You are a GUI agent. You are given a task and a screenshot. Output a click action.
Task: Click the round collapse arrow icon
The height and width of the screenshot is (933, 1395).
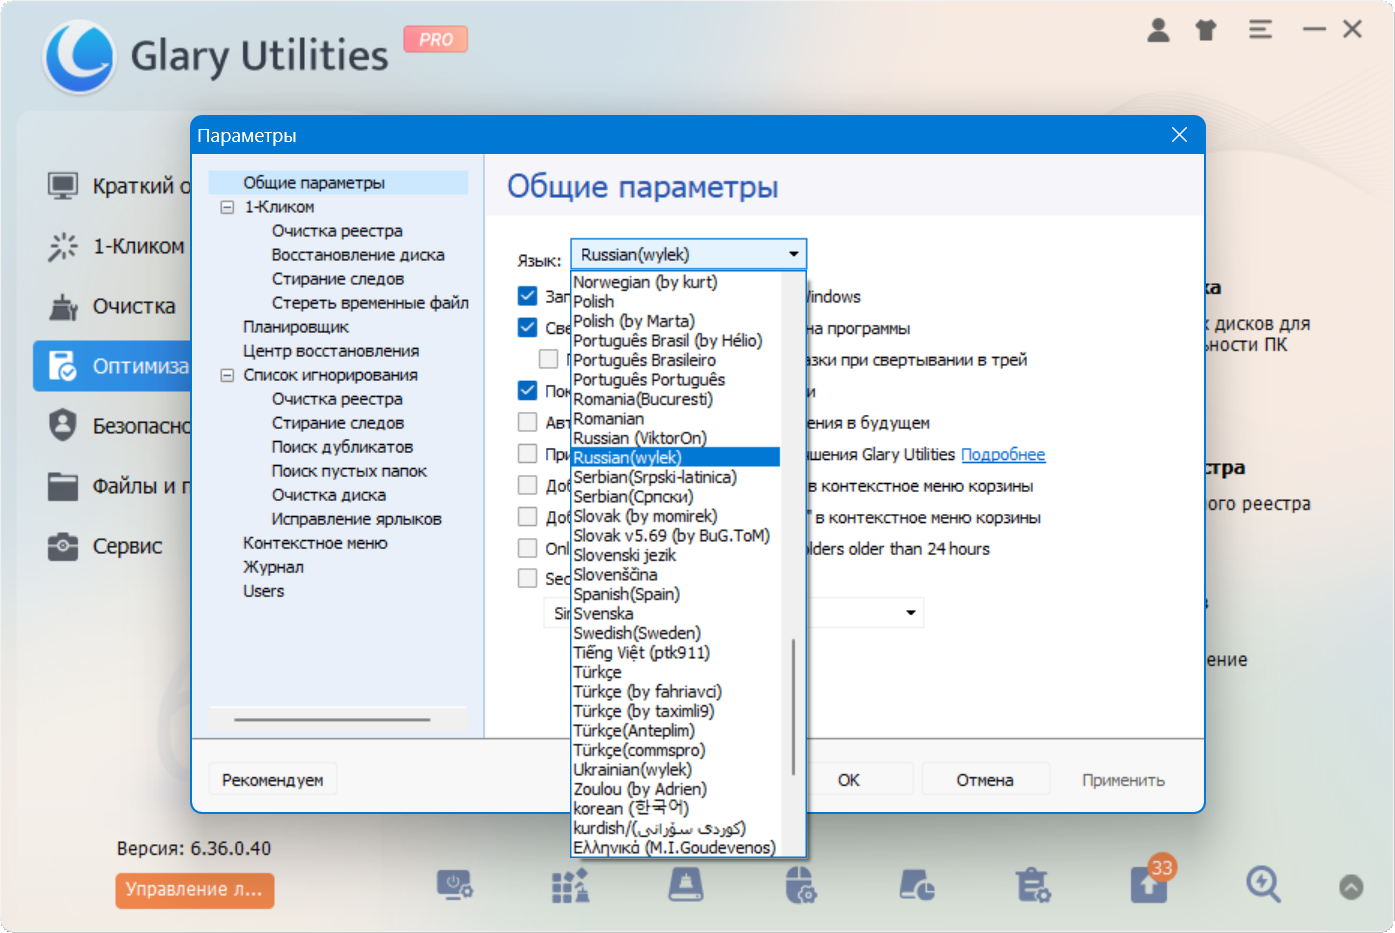point(1351,887)
